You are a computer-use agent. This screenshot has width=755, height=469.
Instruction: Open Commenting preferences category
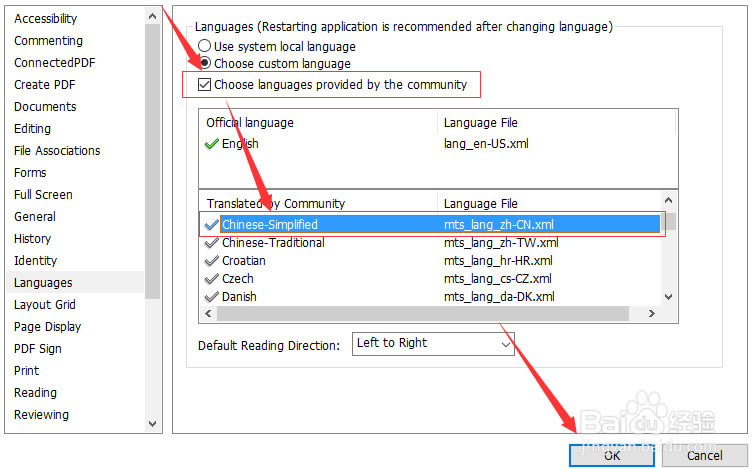tap(48, 41)
